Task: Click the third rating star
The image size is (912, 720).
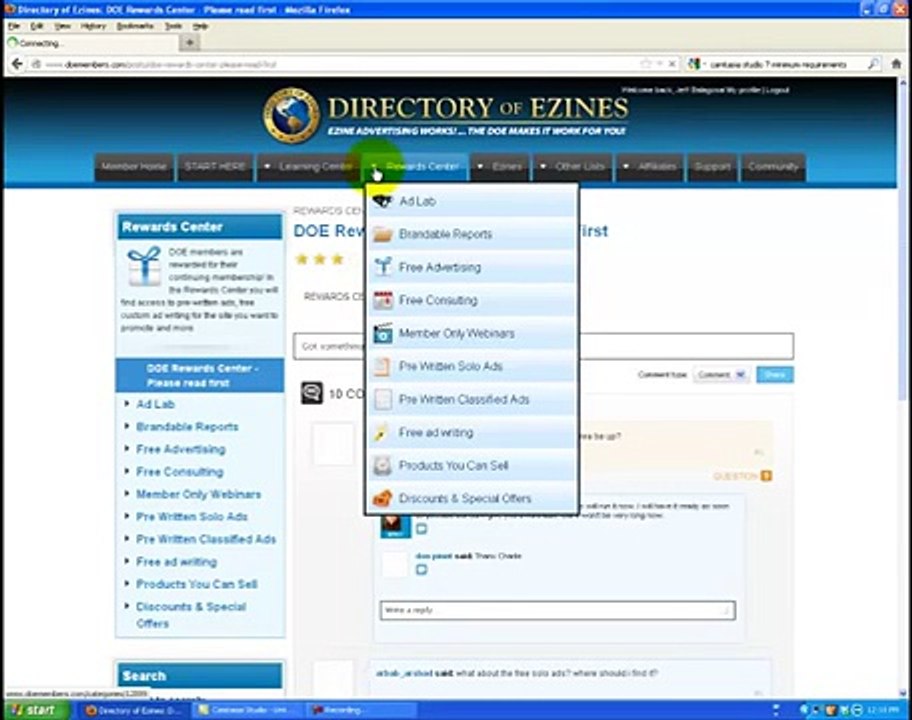Action: [337, 259]
